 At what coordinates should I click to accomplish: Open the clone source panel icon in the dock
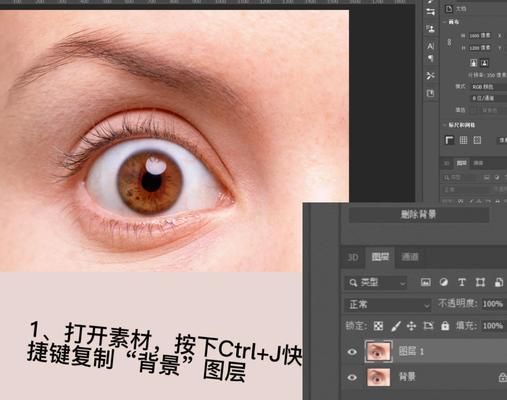(x=430, y=29)
